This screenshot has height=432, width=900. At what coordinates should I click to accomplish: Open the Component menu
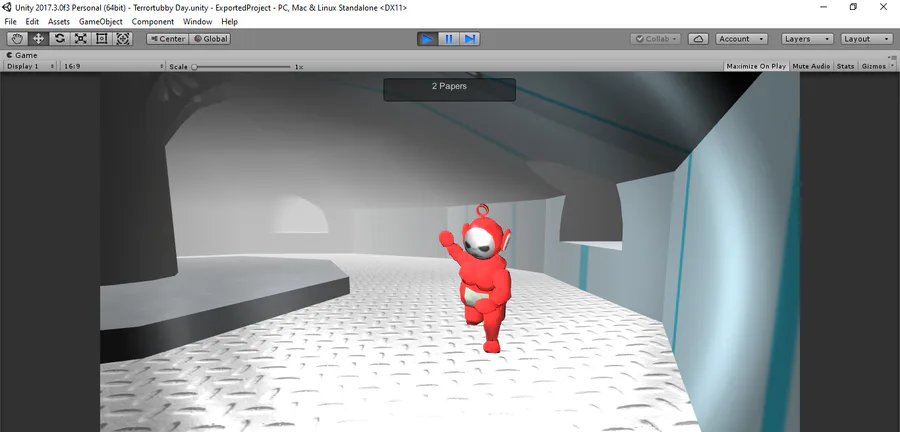[x=153, y=22]
